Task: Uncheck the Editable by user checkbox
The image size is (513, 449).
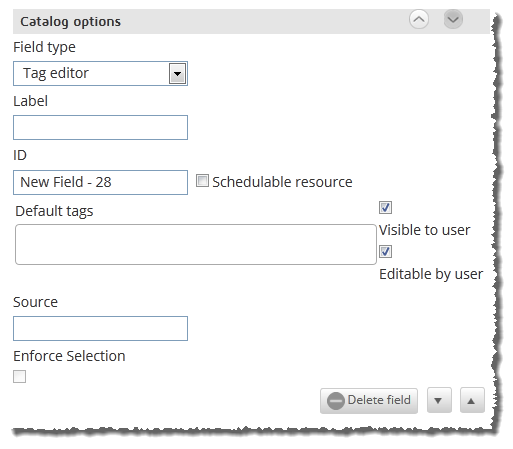Action: point(385,251)
